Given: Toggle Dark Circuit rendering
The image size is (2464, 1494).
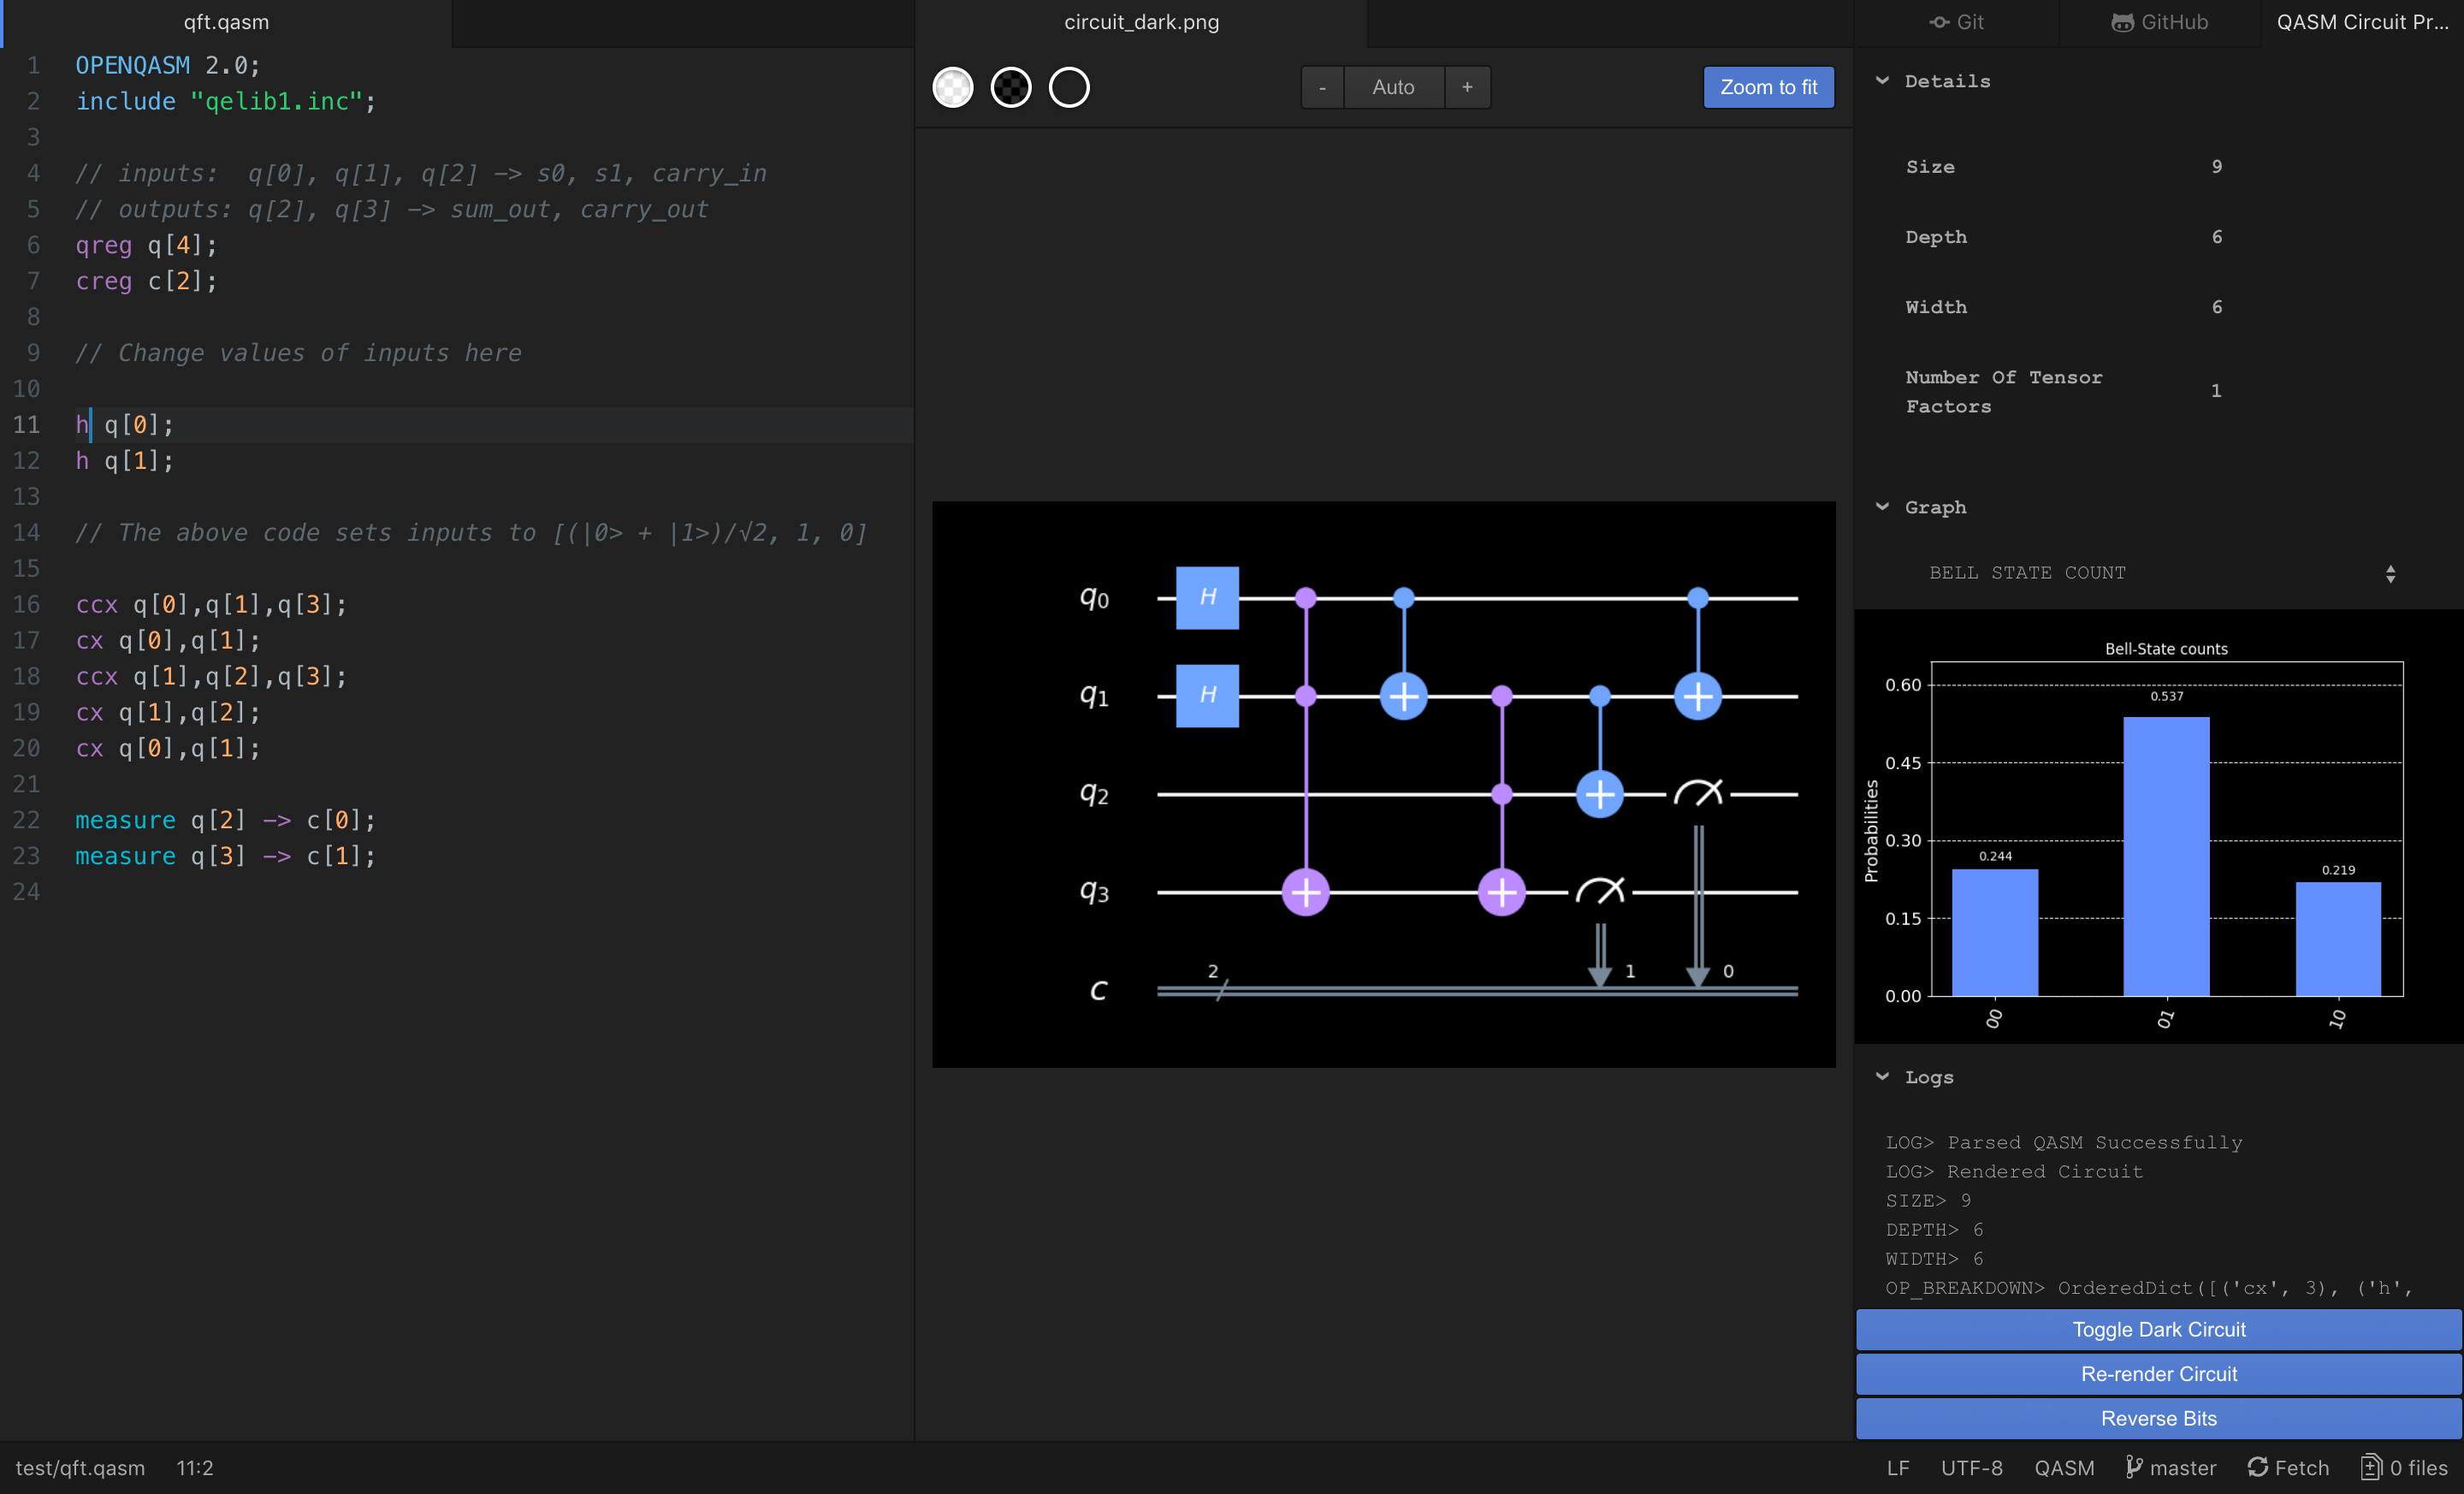Looking at the screenshot, I should pyautogui.click(x=2158, y=1329).
